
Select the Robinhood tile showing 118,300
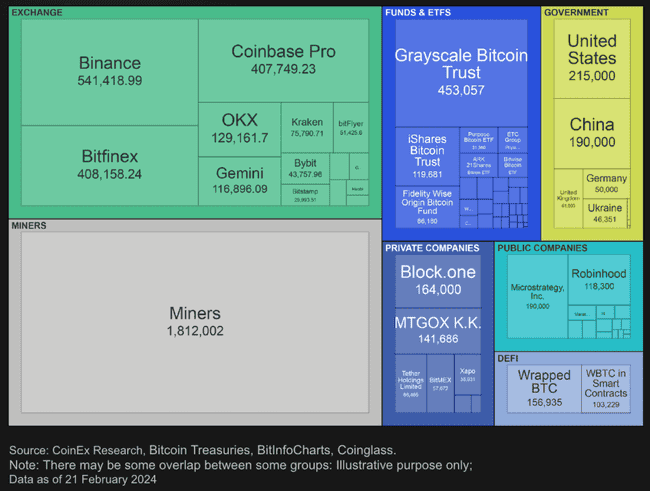(x=599, y=280)
